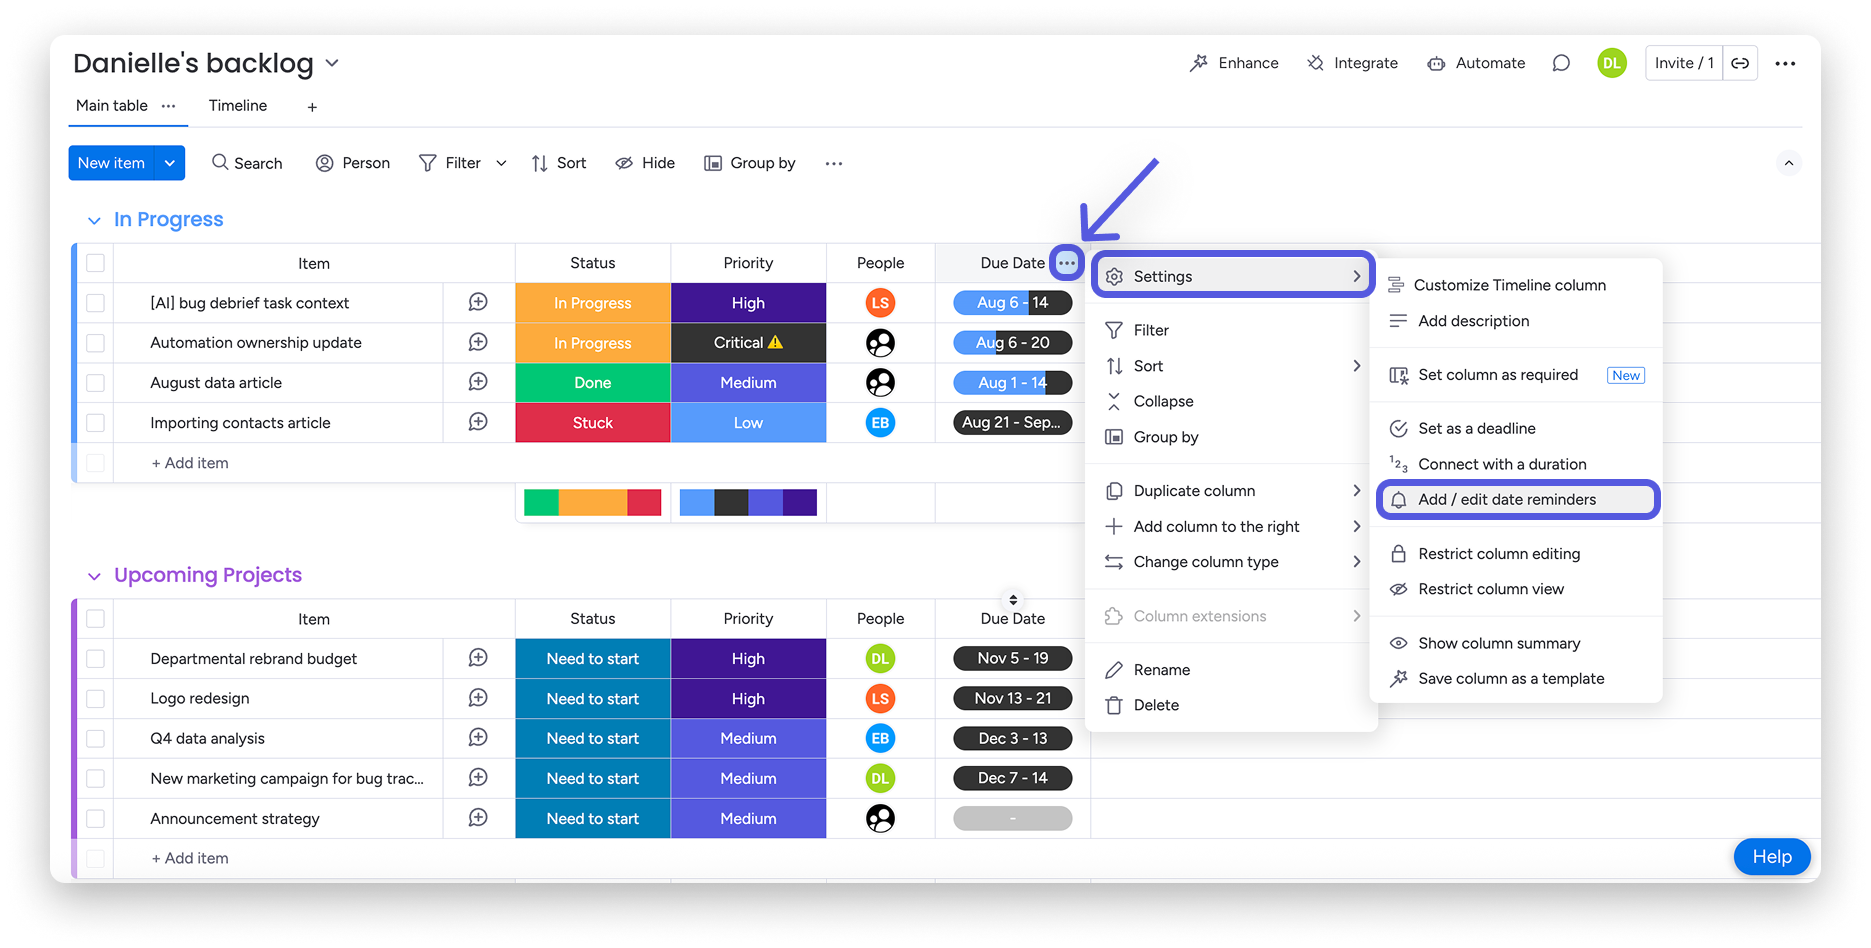
Task: Click the DL user avatar in header
Action: [1611, 63]
